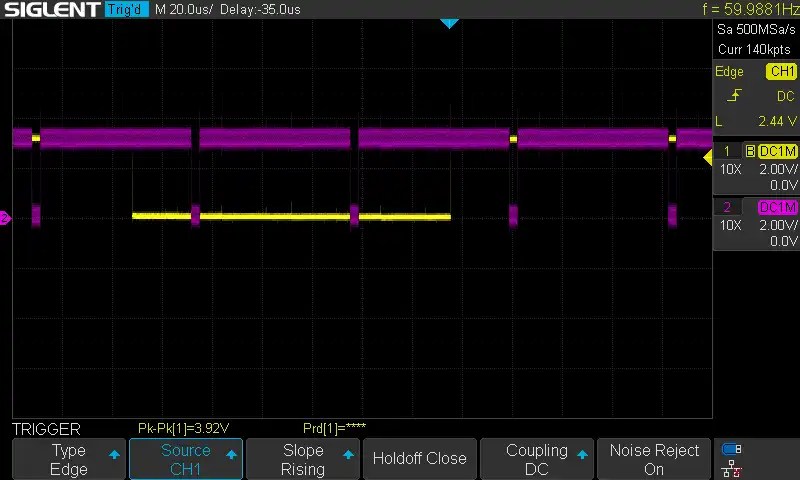The width and height of the screenshot is (800, 480).
Task: Click the network LAN status icon
Action: 732,468
